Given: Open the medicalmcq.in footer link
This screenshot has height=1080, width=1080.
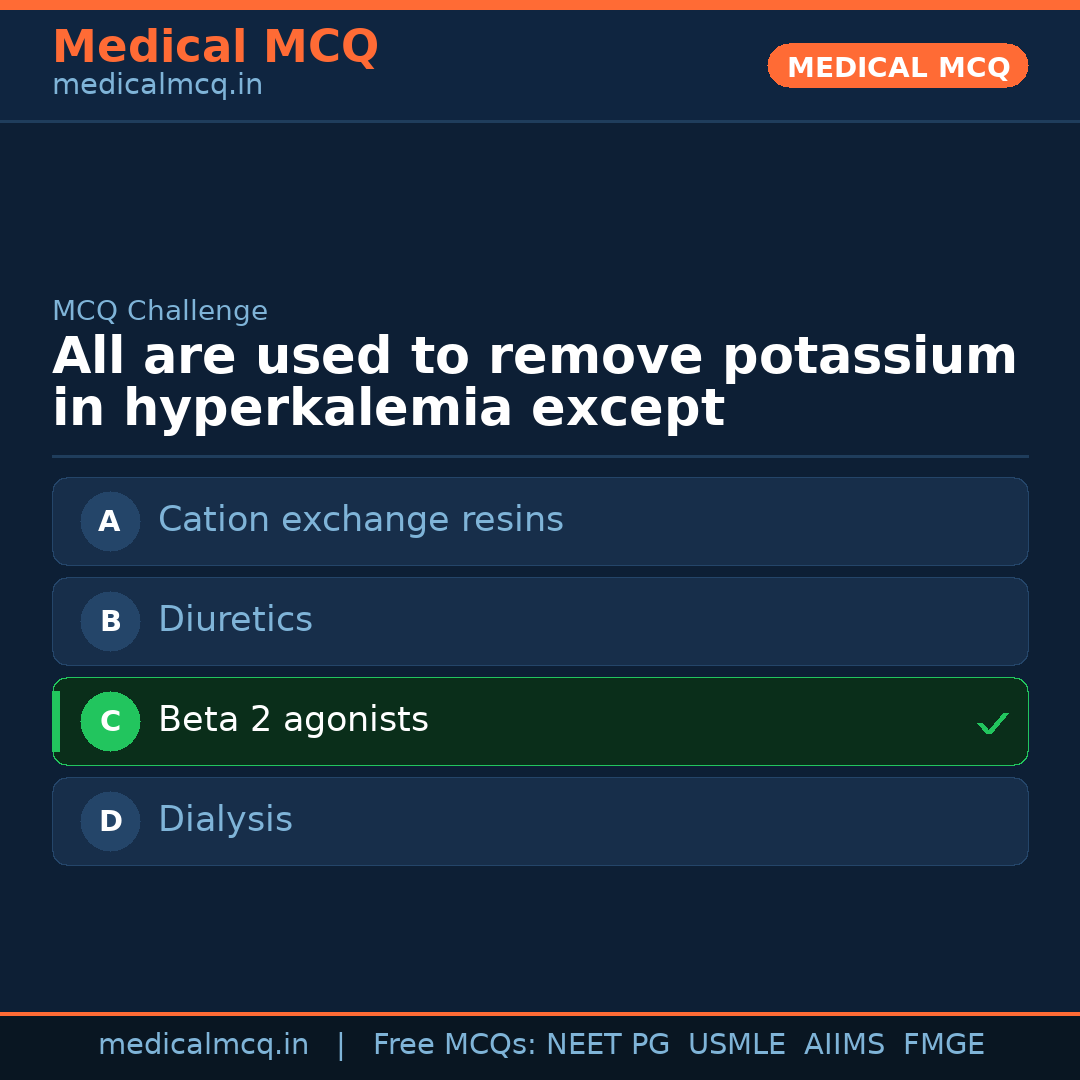Looking at the screenshot, I should [x=203, y=1045].
